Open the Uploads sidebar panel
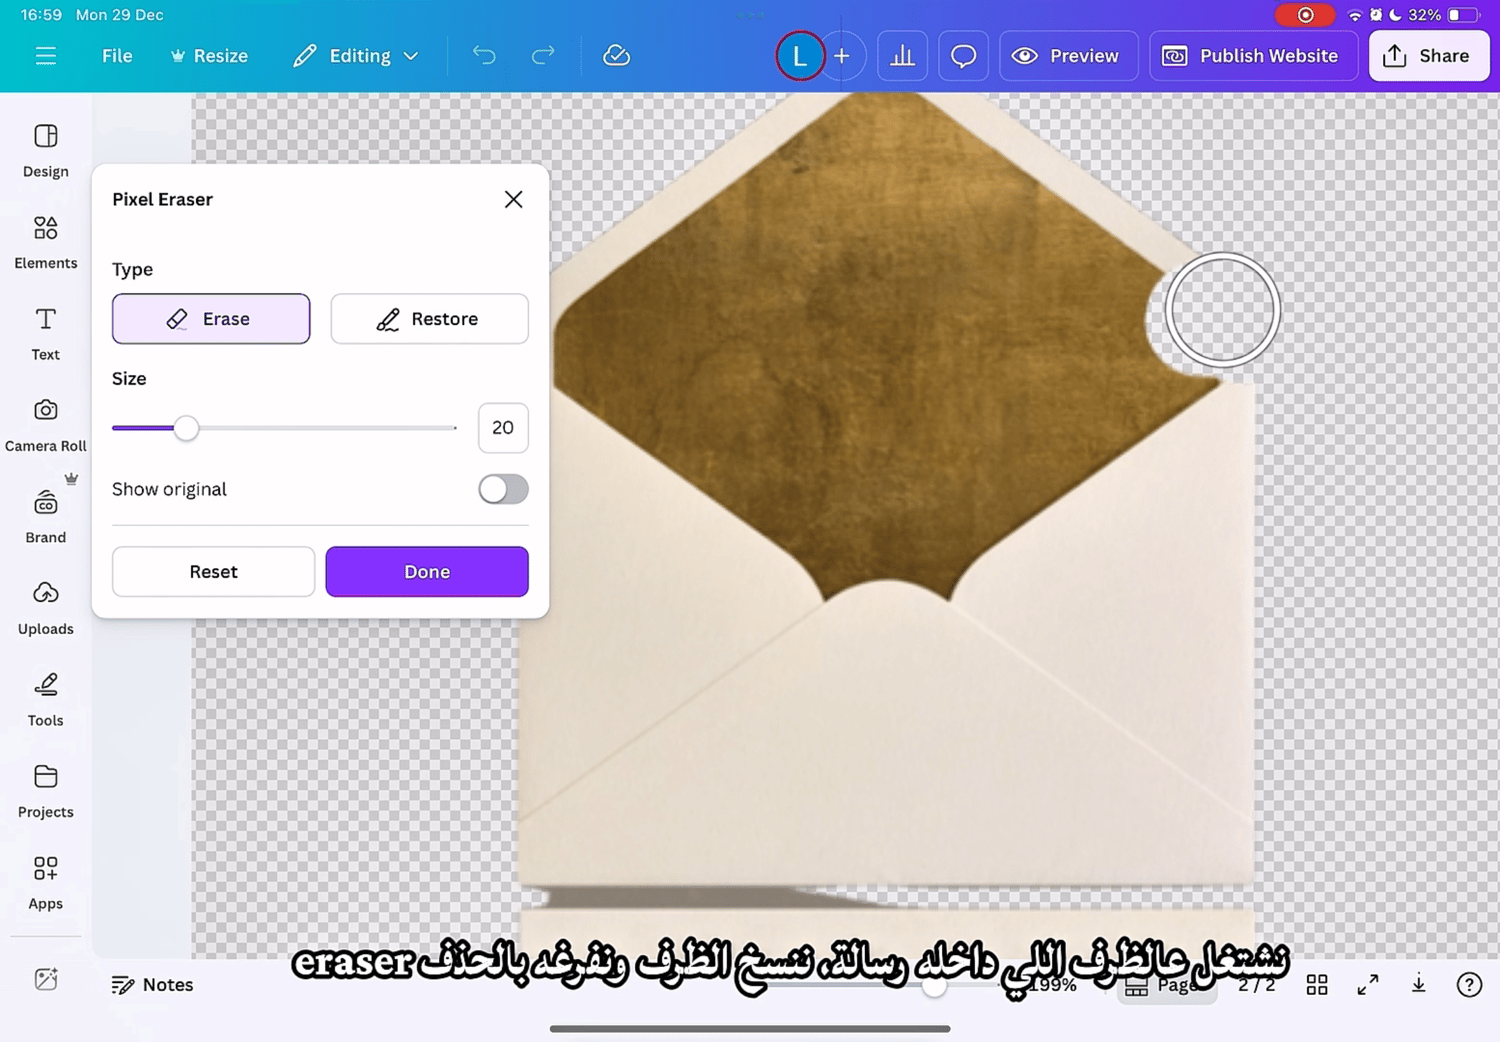 [46, 609]
